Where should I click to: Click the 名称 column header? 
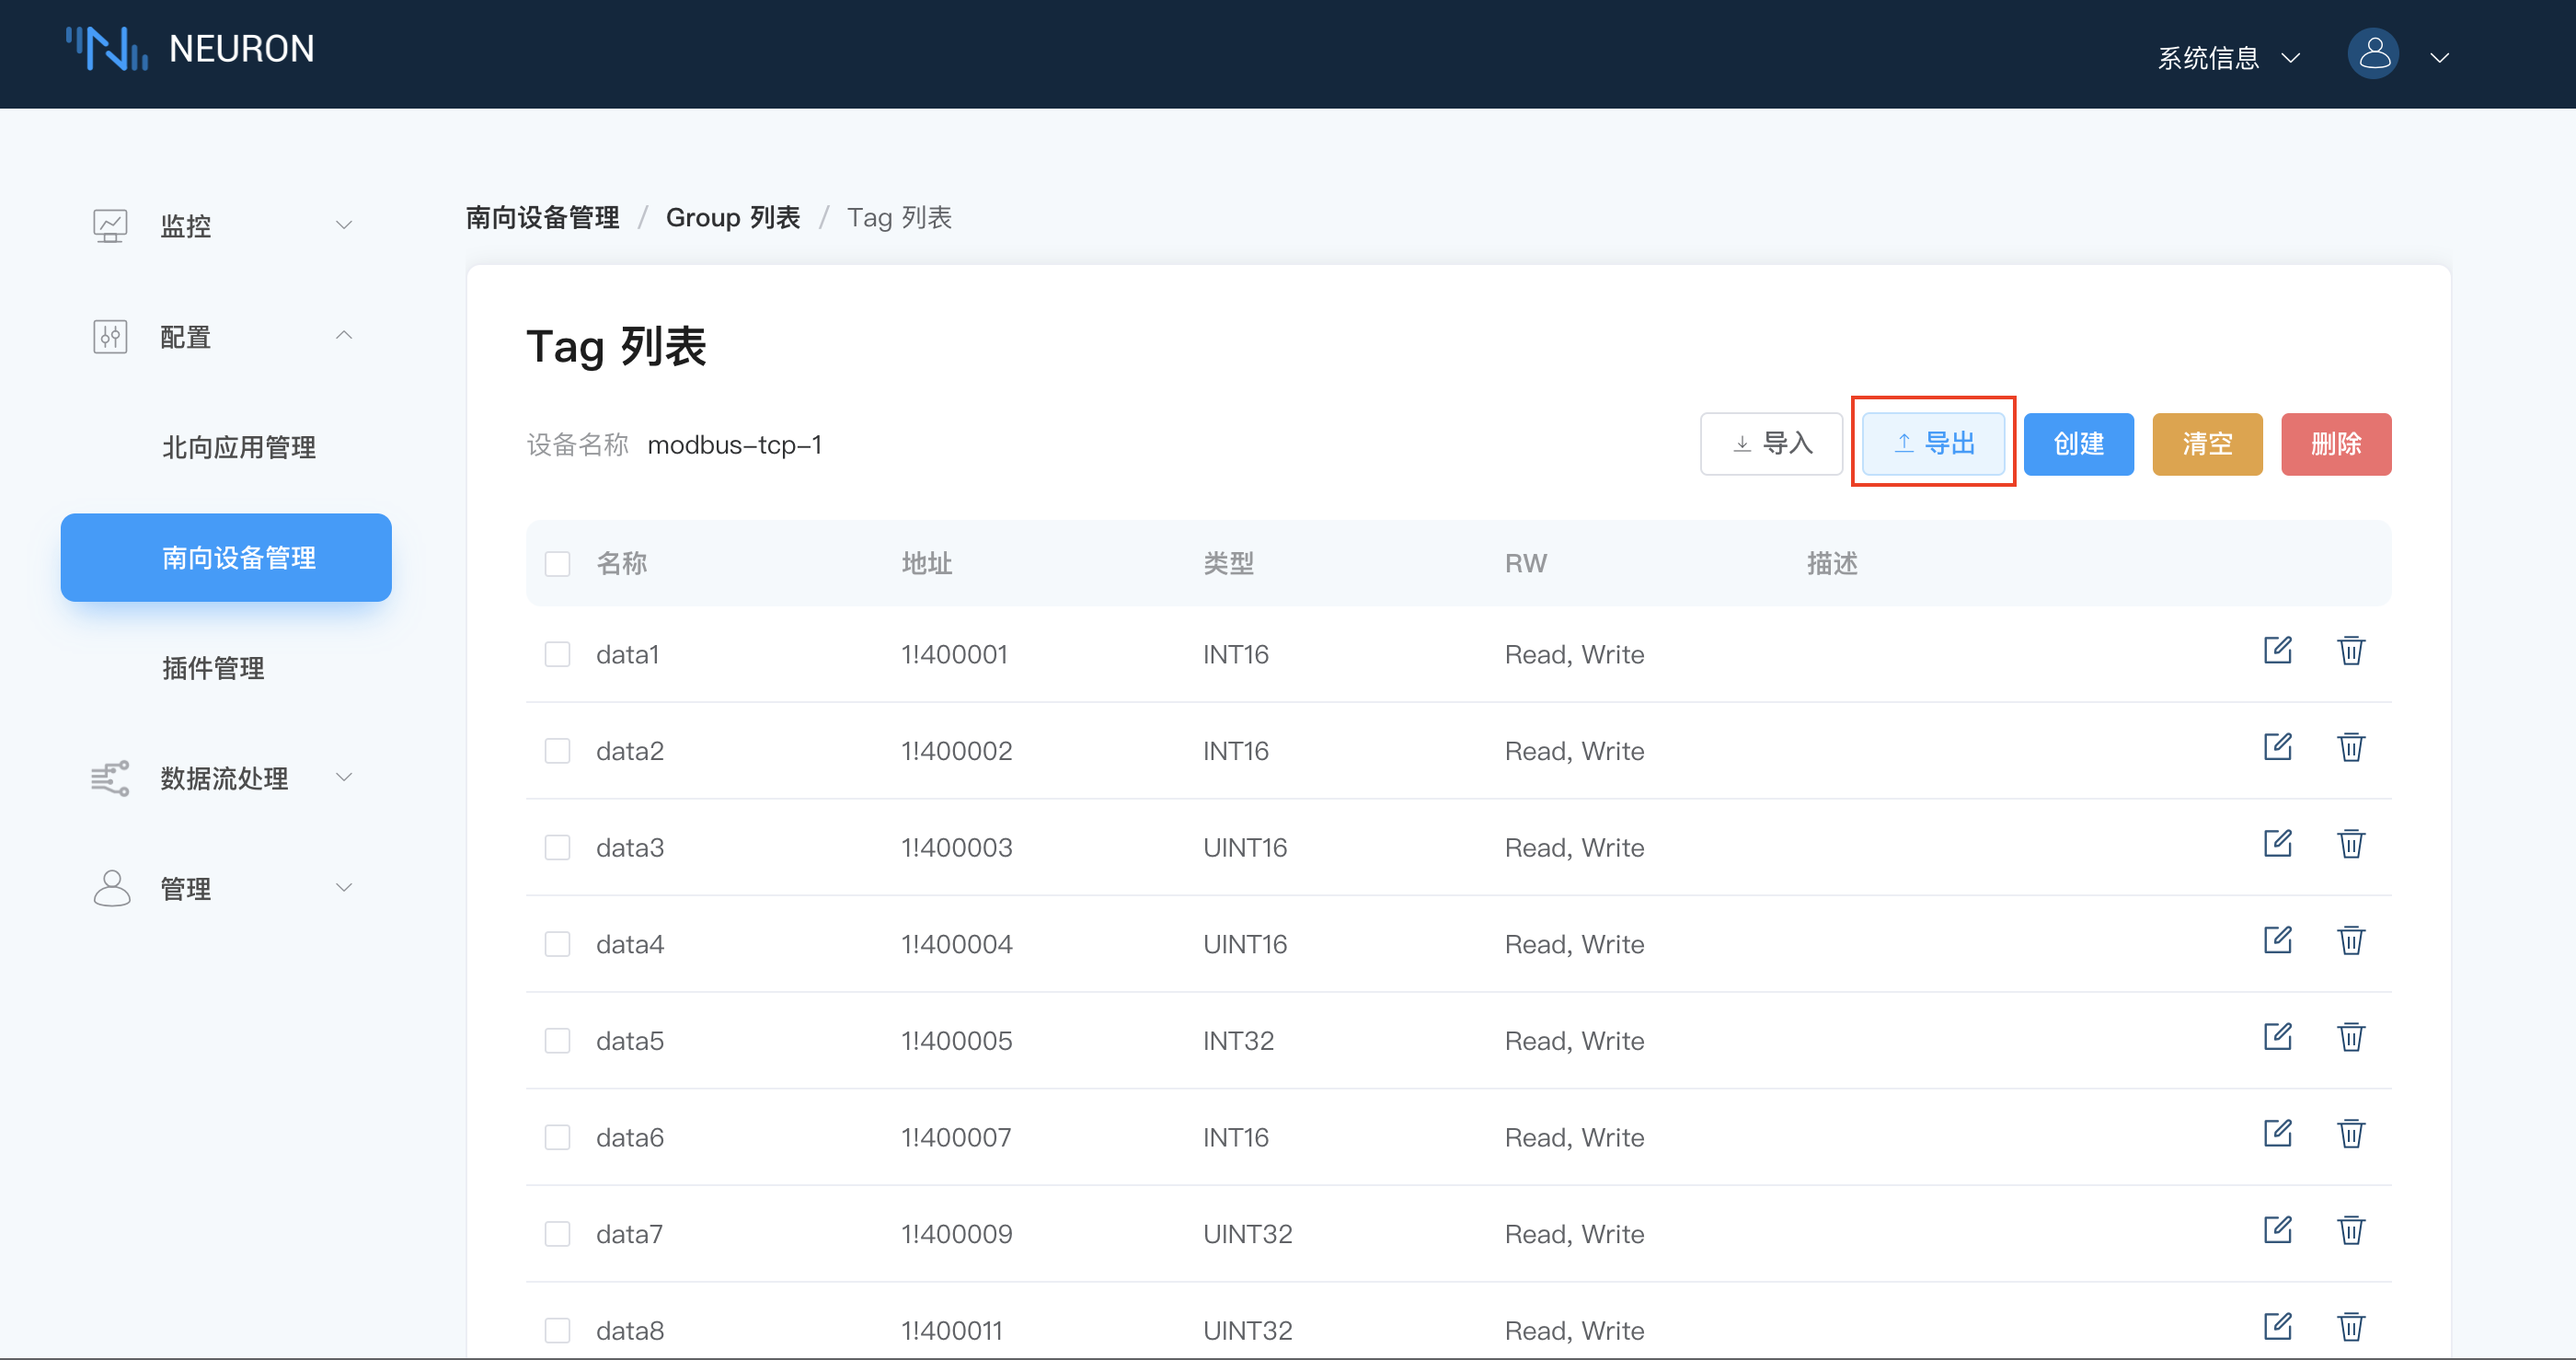pos(621,564)
